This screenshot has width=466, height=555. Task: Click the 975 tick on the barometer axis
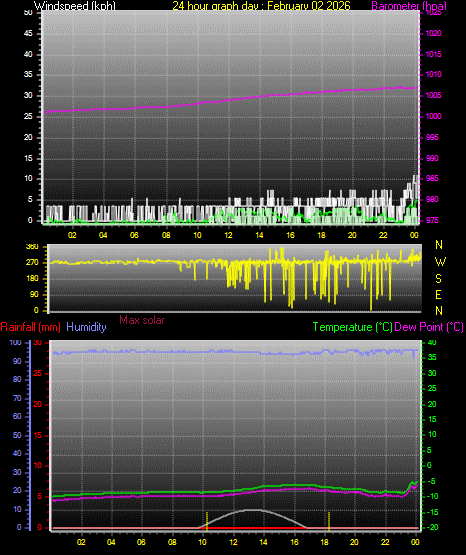tap(432, 220)
